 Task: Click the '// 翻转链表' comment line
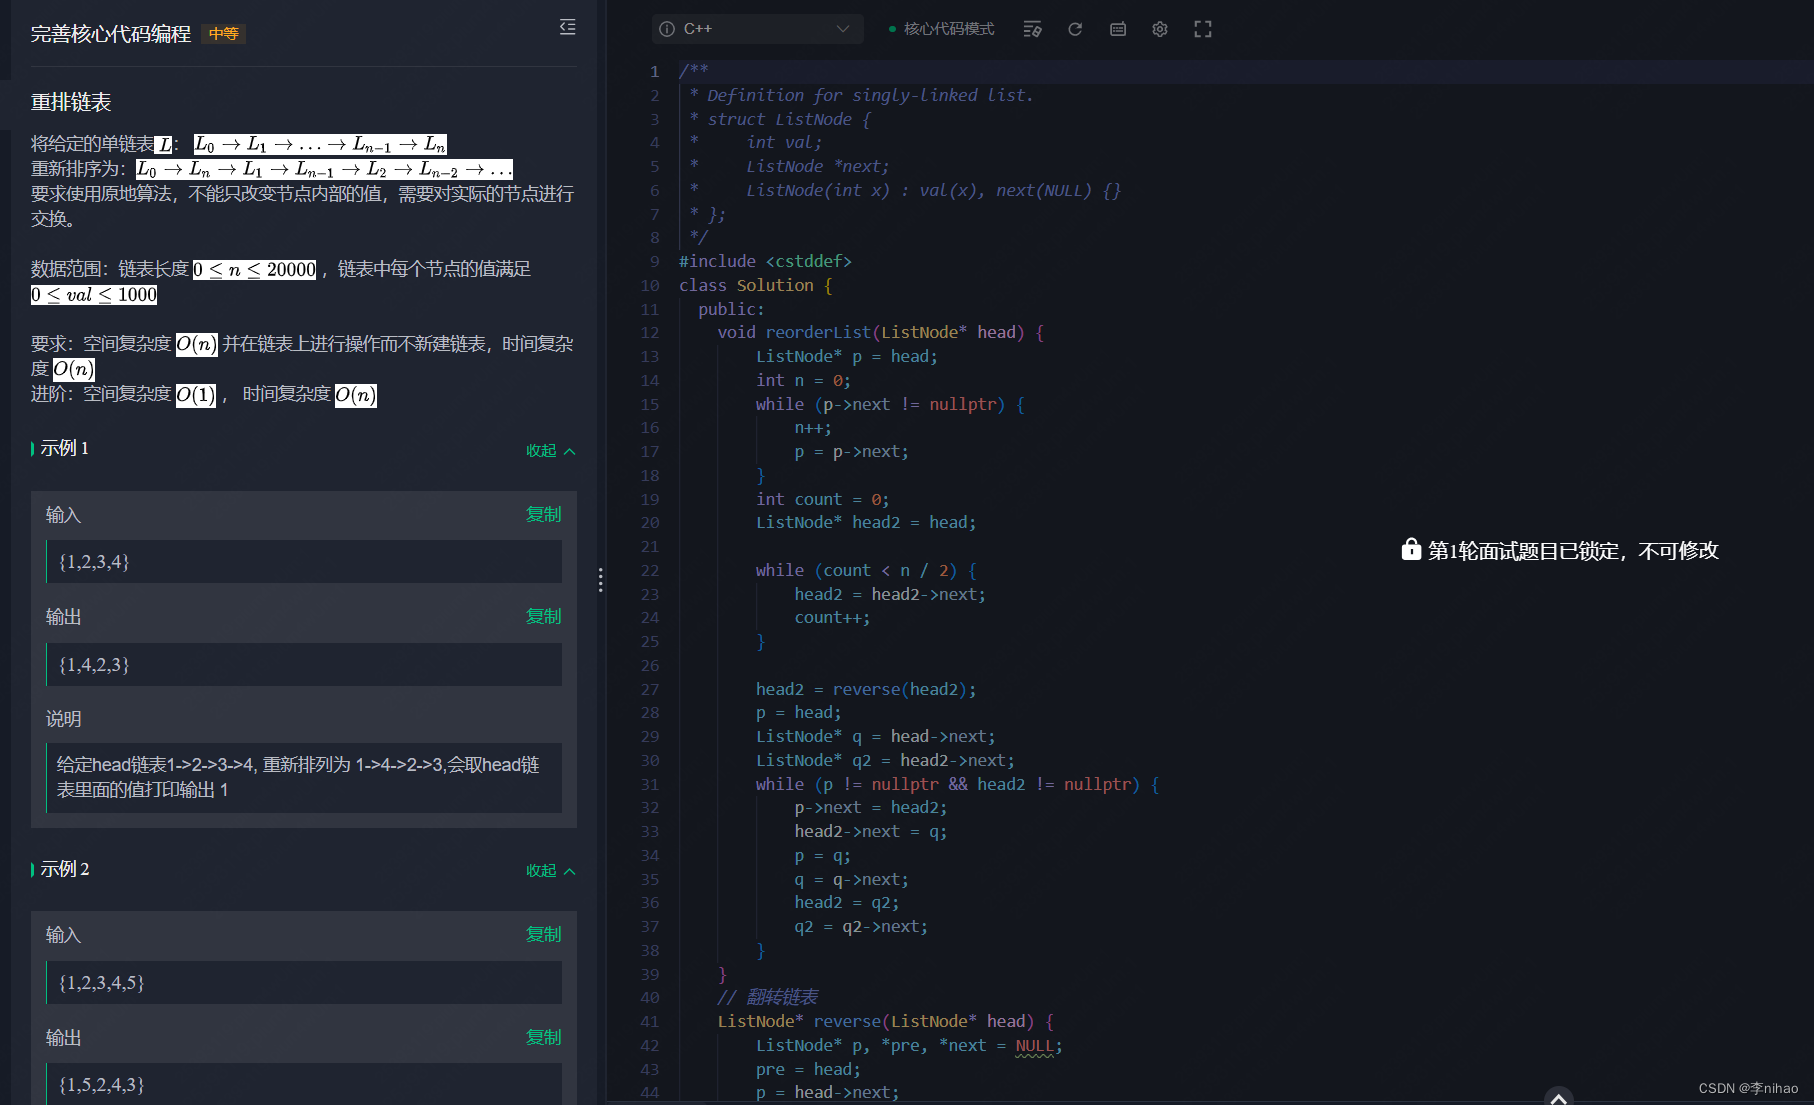[767, 997]
